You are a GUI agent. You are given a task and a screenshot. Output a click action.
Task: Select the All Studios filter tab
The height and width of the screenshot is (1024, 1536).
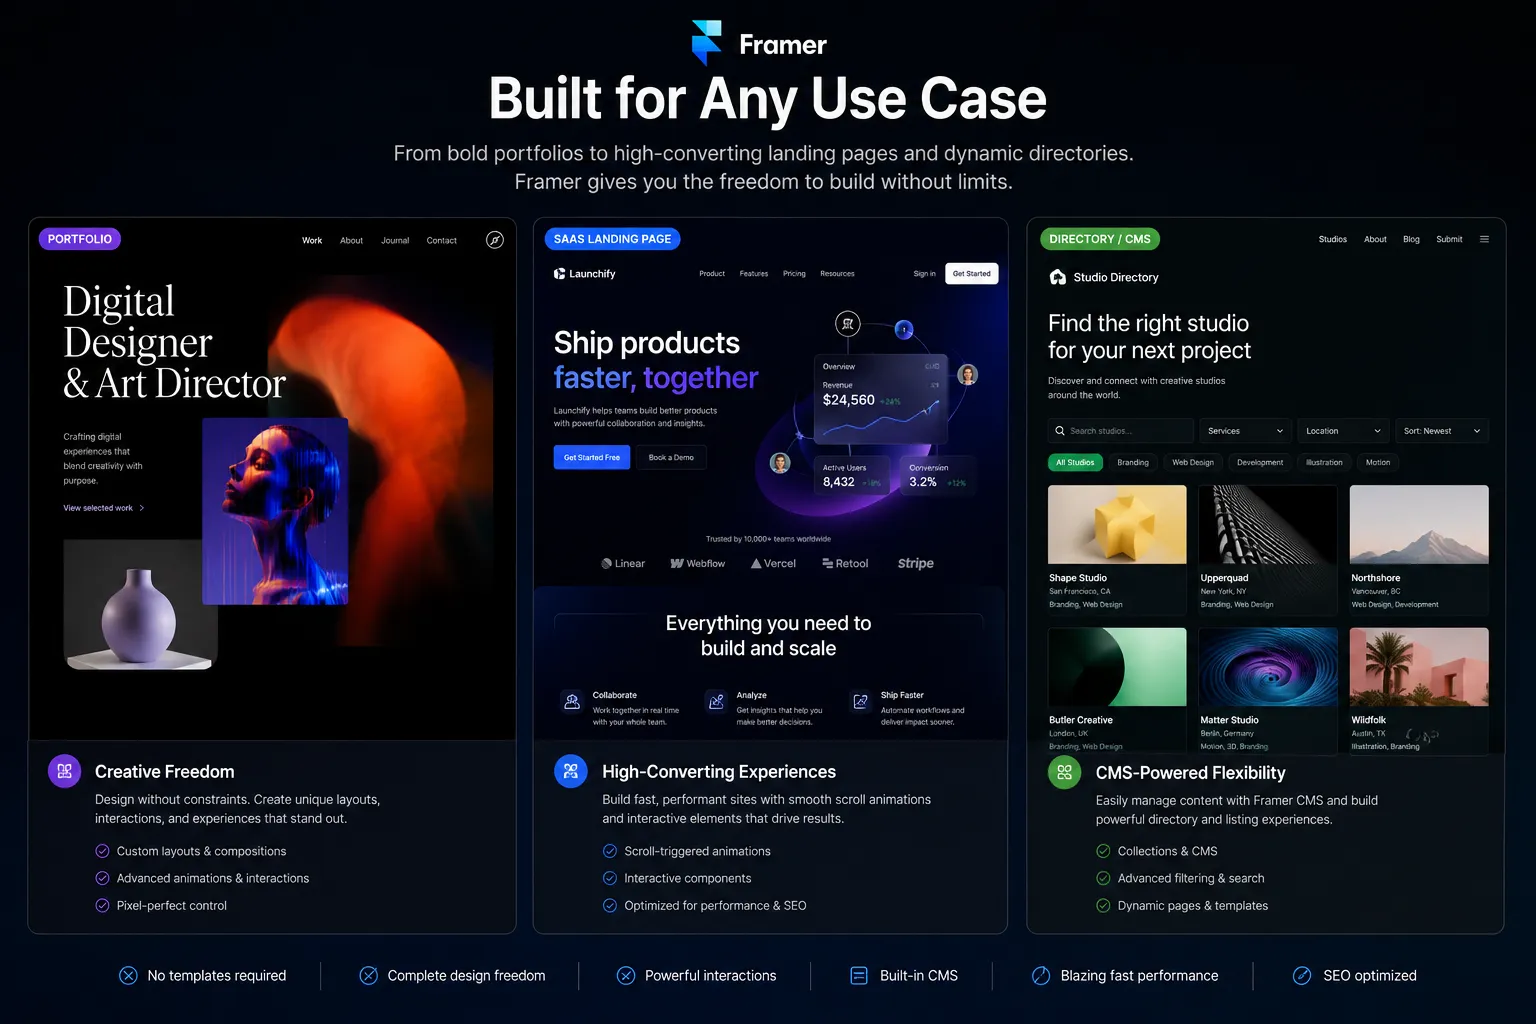pyautogui.click(x=1075, y=462)
